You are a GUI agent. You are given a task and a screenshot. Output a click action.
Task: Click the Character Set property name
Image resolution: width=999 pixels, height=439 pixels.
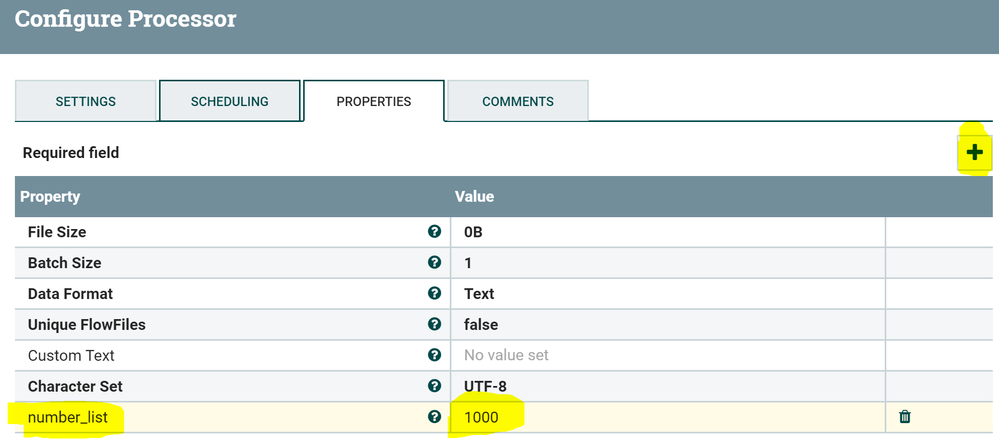[x=75, y=386]
